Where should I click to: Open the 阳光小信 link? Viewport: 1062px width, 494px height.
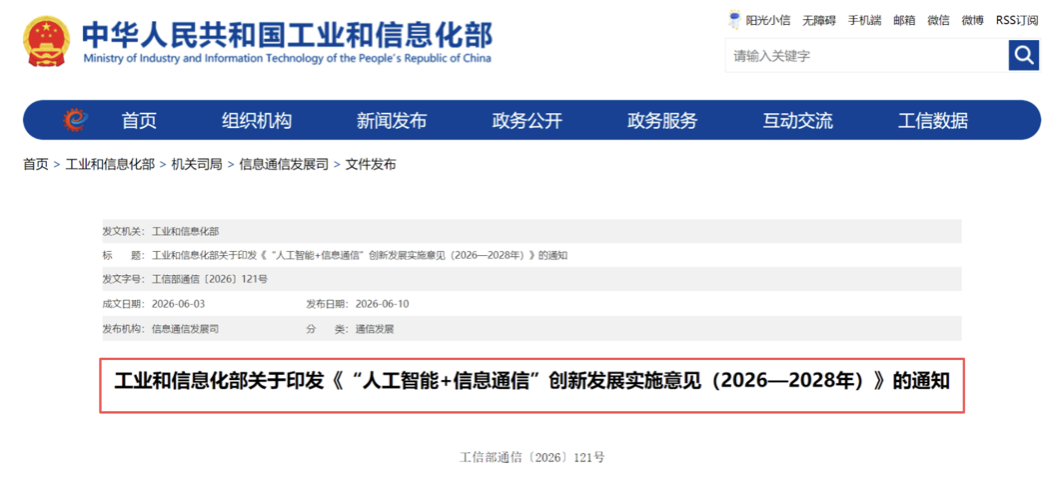tap(768, 20)
